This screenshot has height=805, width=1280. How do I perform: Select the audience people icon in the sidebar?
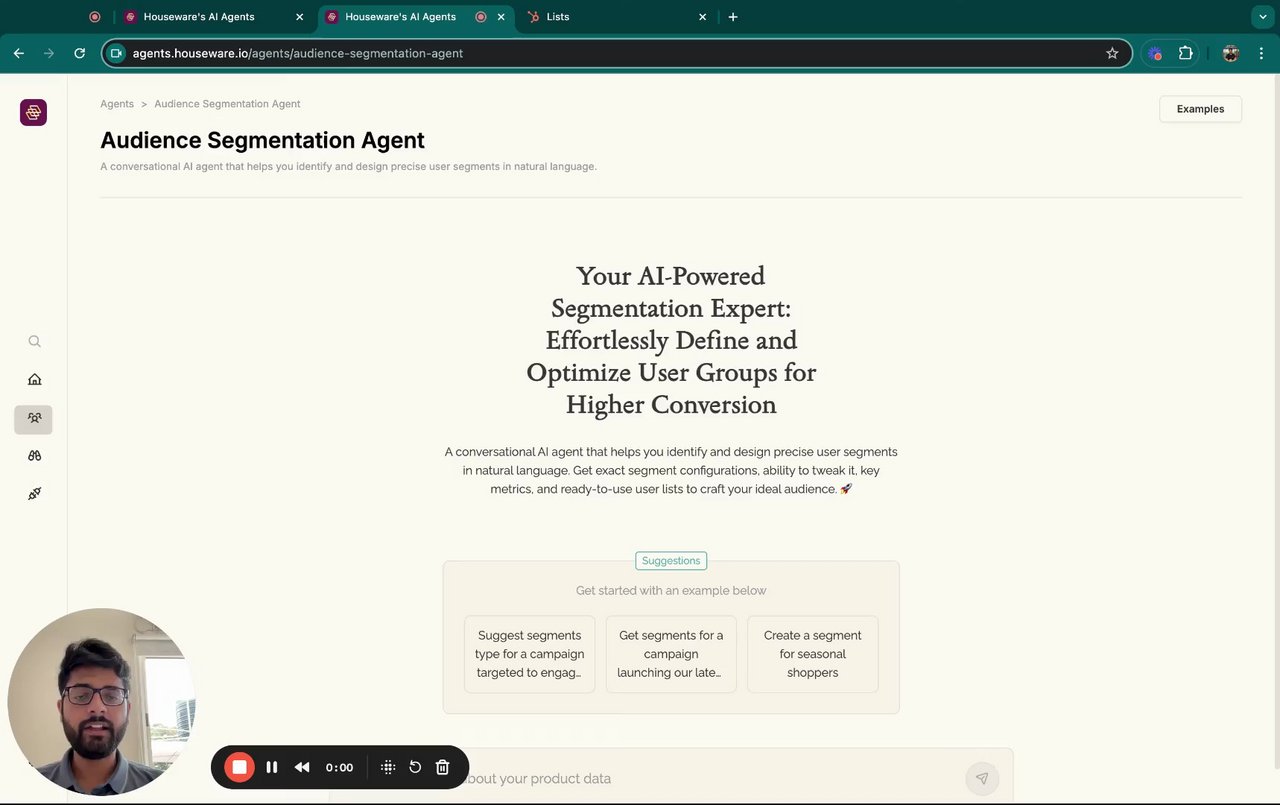33,419
